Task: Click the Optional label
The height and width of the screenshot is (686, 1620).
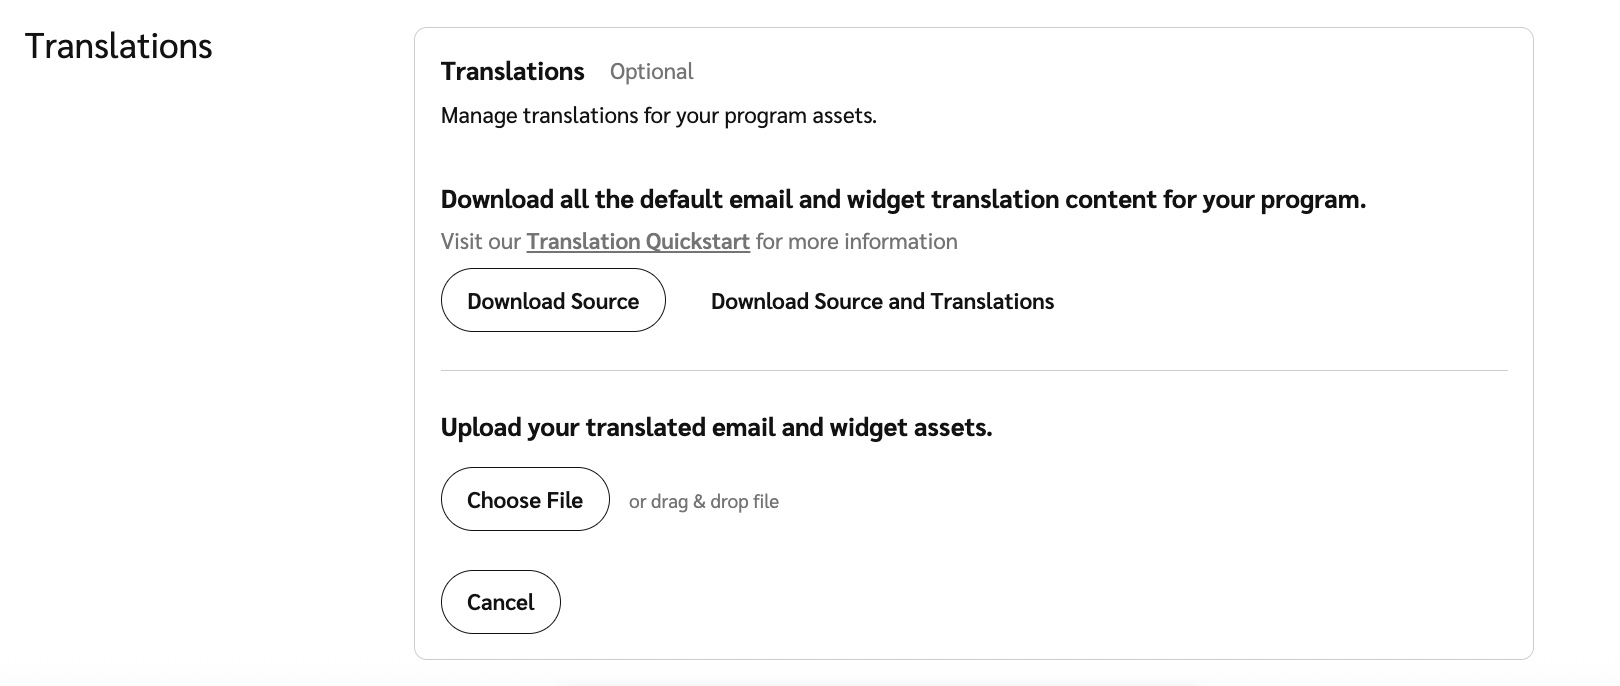Action: click(651, 72)
